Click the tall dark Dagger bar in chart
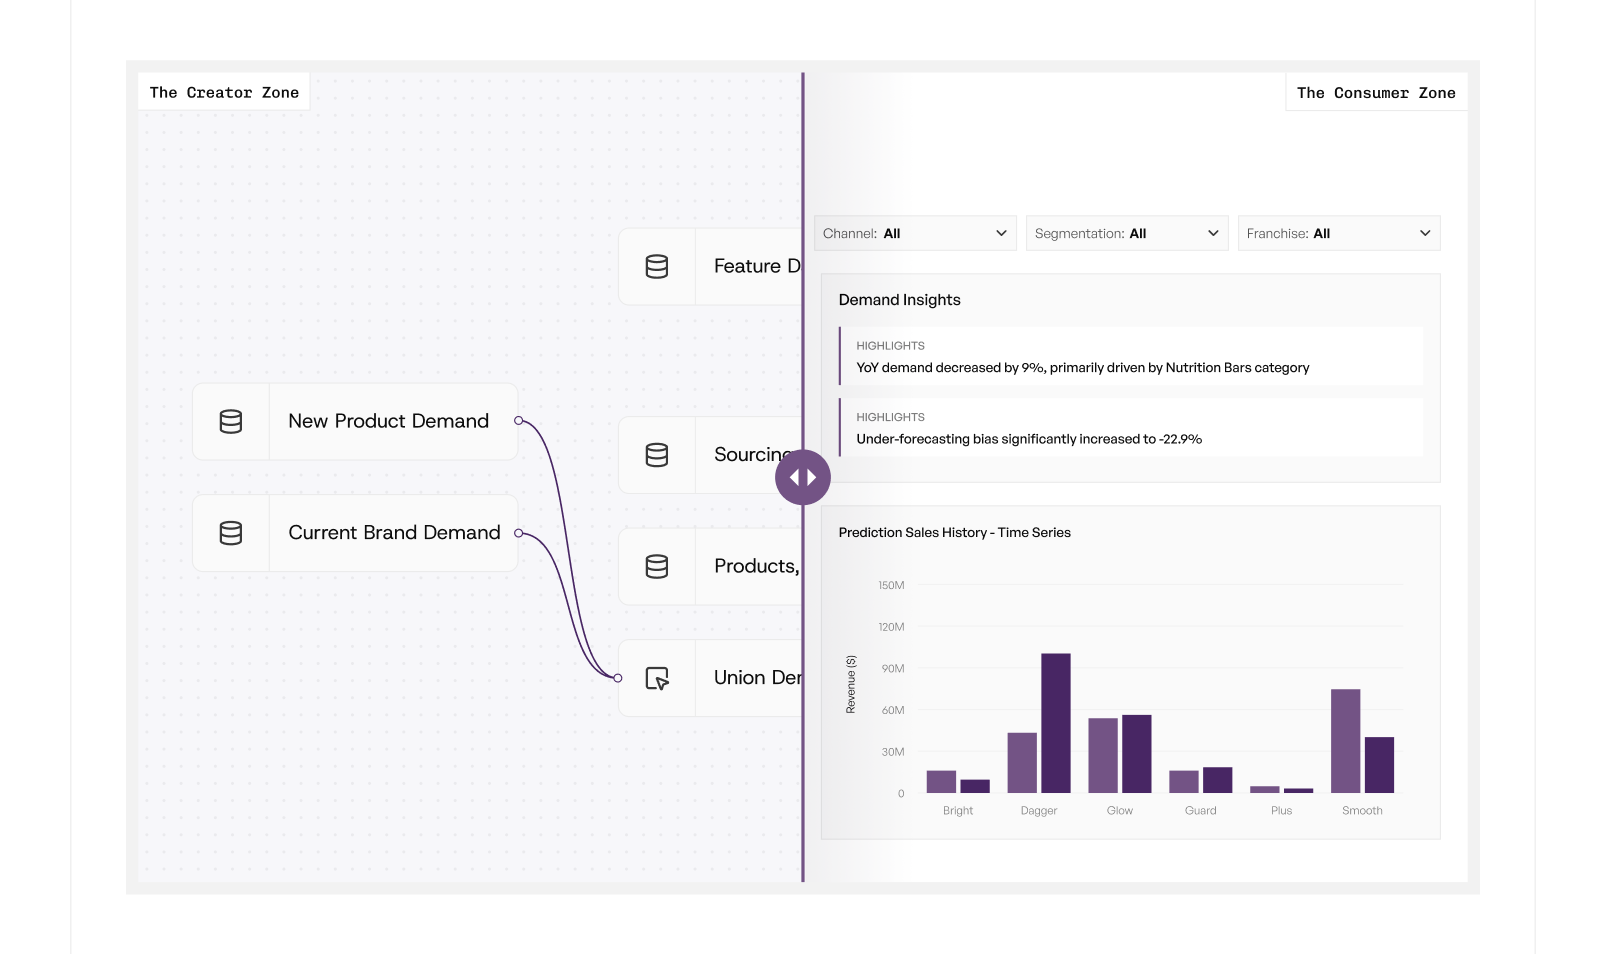This screenshot has height=955, width=1606. coord(1056,723)
